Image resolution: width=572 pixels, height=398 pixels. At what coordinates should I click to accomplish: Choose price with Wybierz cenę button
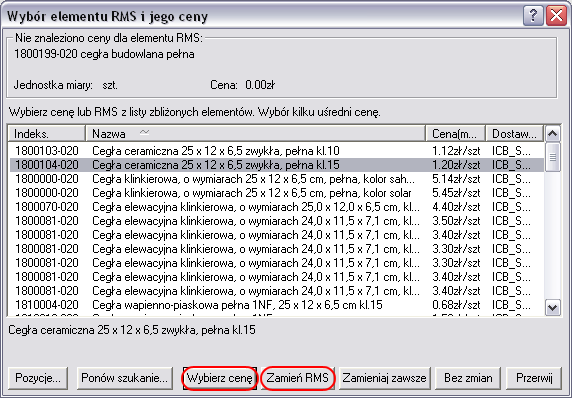click(219, 378)
